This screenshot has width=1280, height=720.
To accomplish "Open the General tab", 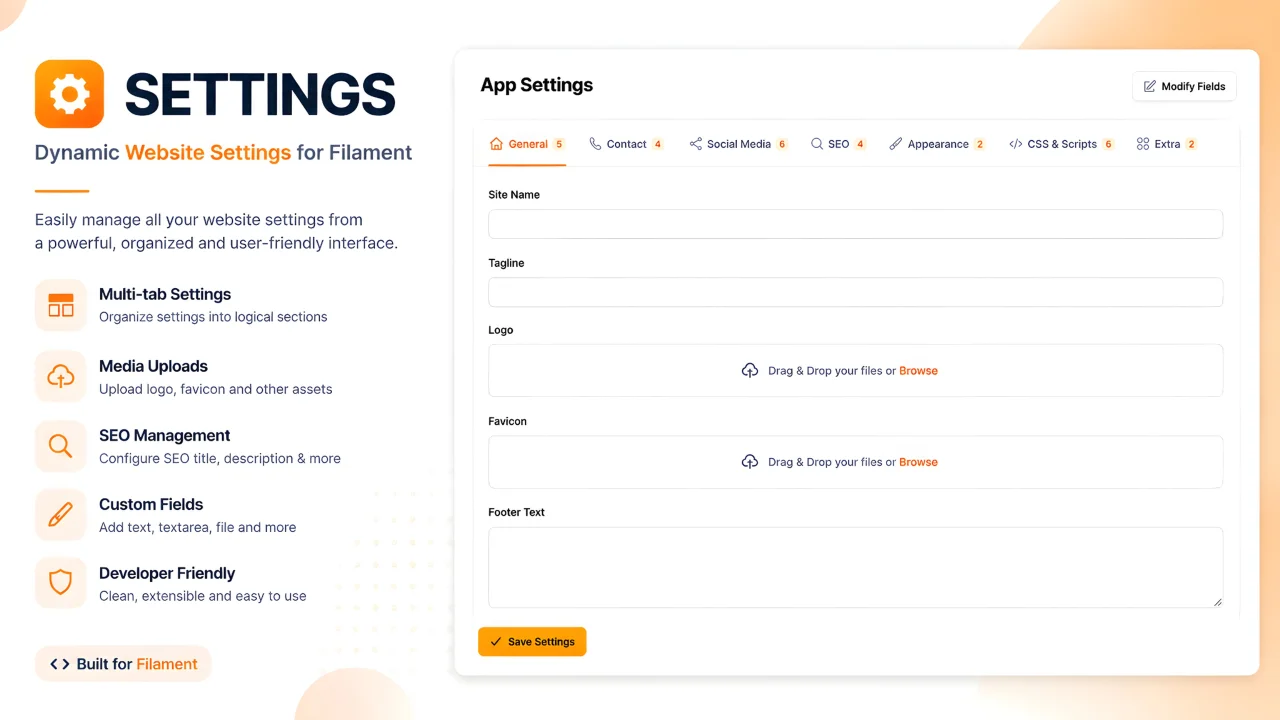I will click(527, 144).
